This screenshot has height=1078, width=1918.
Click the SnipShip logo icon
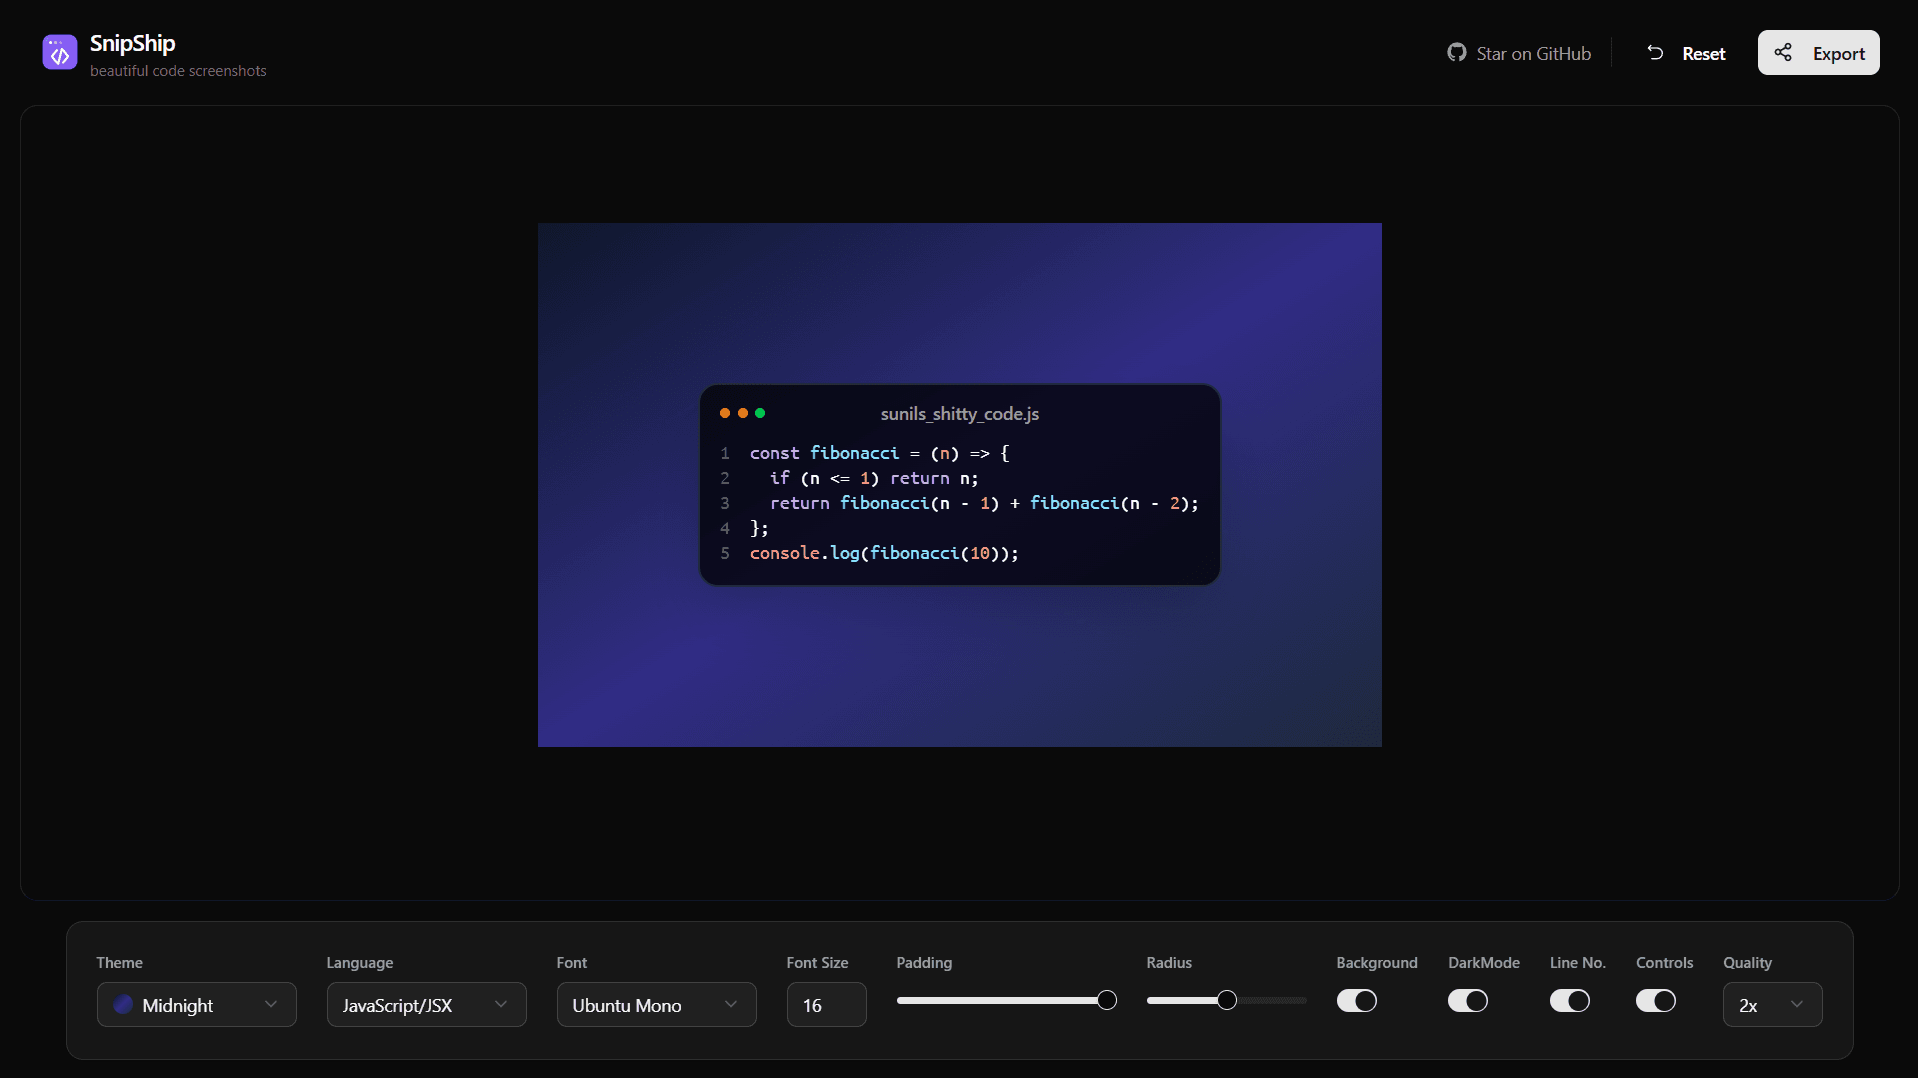(60, 53)
